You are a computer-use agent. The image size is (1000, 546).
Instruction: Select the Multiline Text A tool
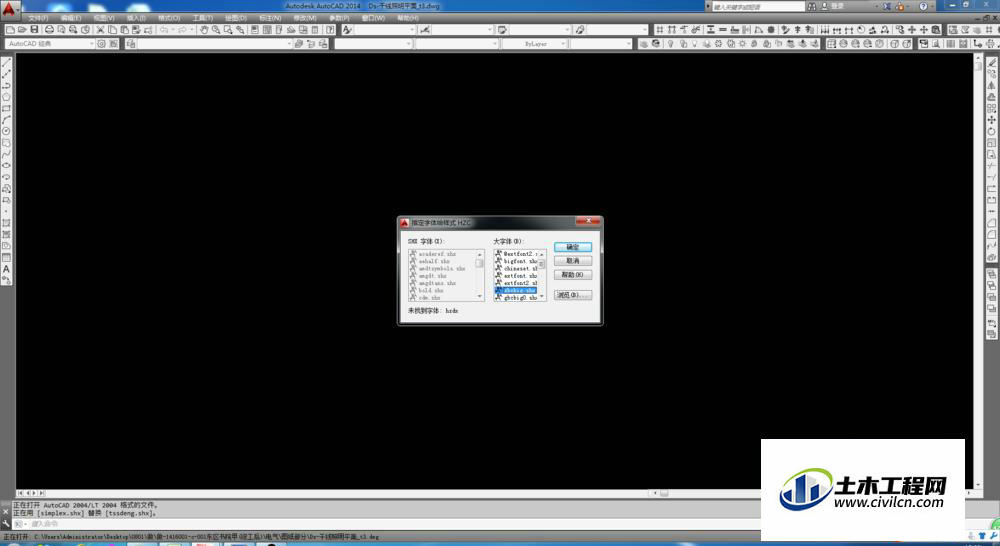tap(6, 269)
